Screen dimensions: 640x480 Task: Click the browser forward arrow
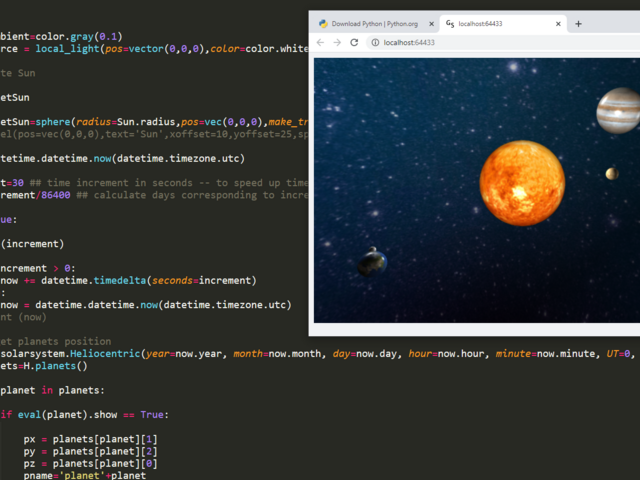tap(337, 43)
